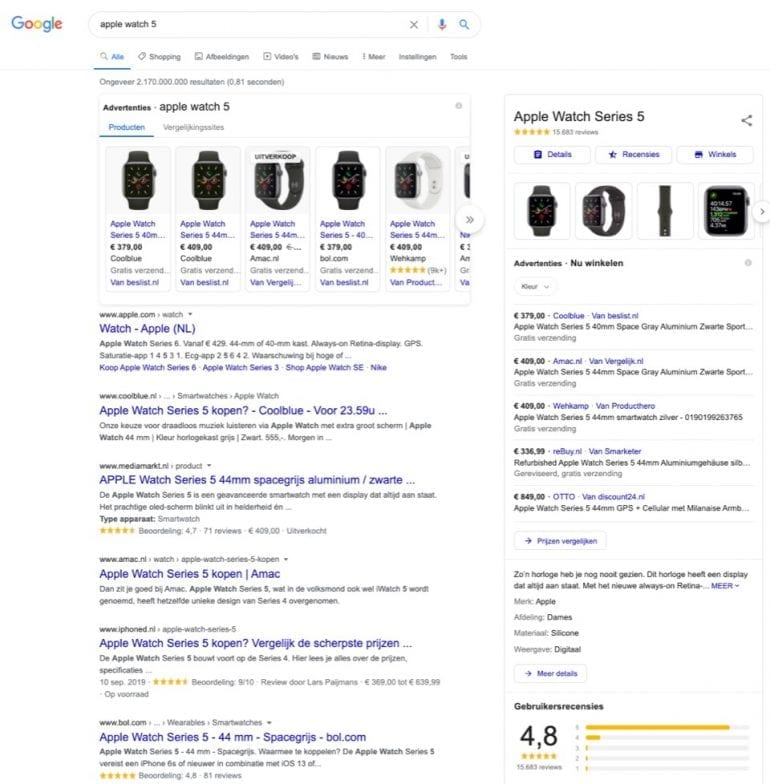Viewport: 770px width, 784px height.
Task: Open dropdown arrow beside www.amac.nl result URL
Action: coord(286,559)
